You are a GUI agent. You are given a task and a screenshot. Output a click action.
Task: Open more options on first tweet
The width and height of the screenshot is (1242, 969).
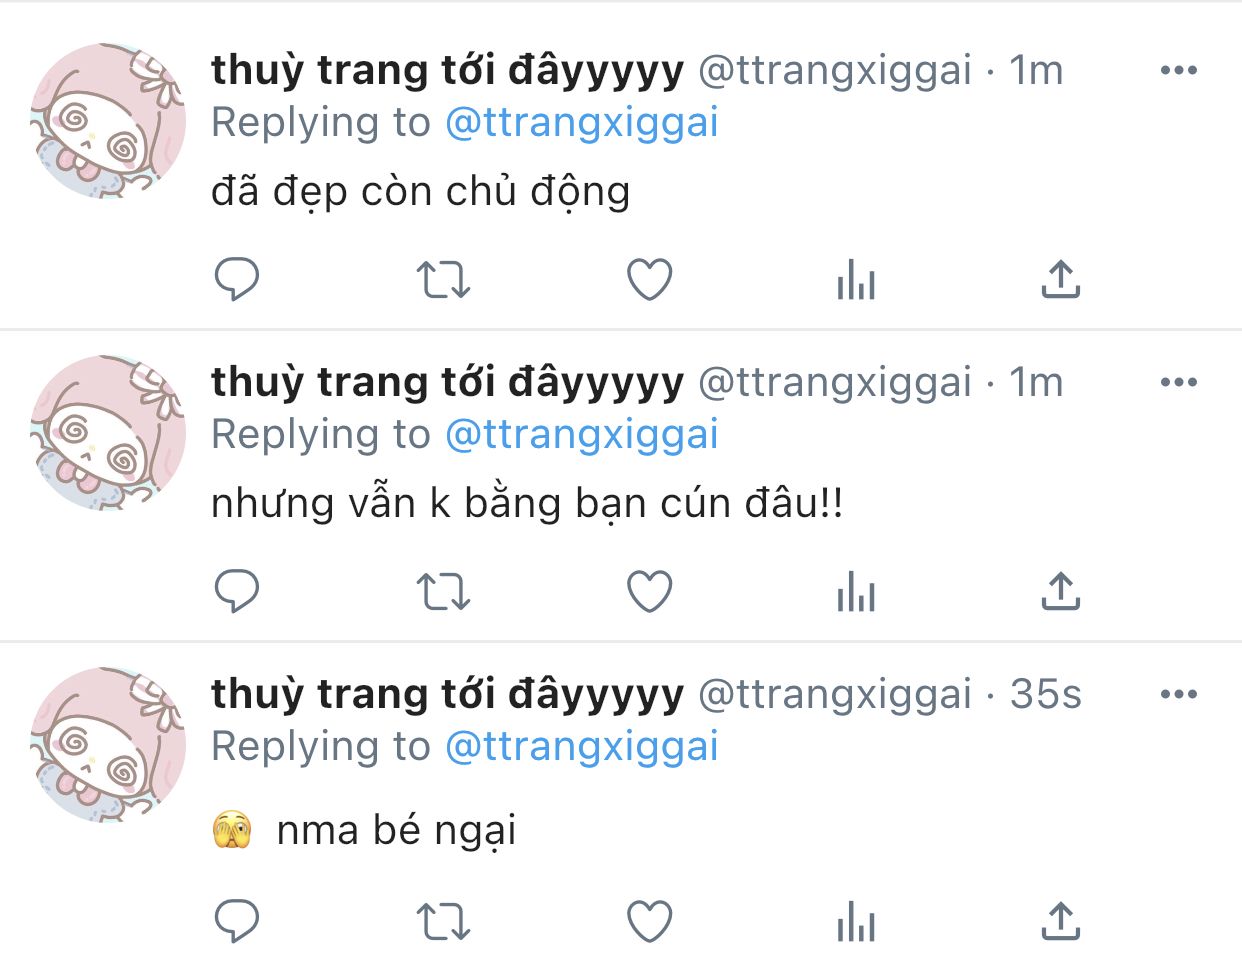click(1179, 70)
